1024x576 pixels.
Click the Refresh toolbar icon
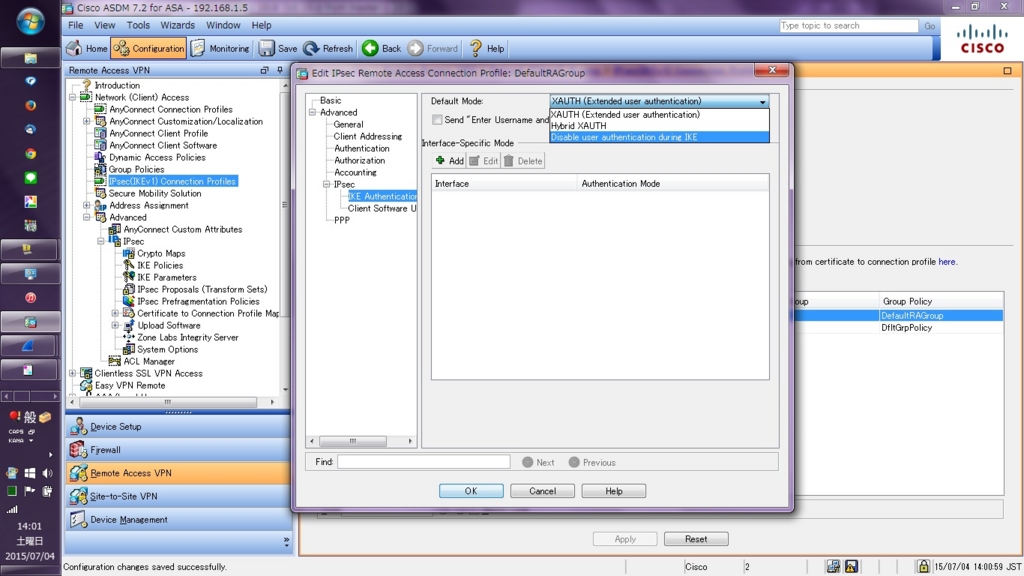(x=311, y=48)
